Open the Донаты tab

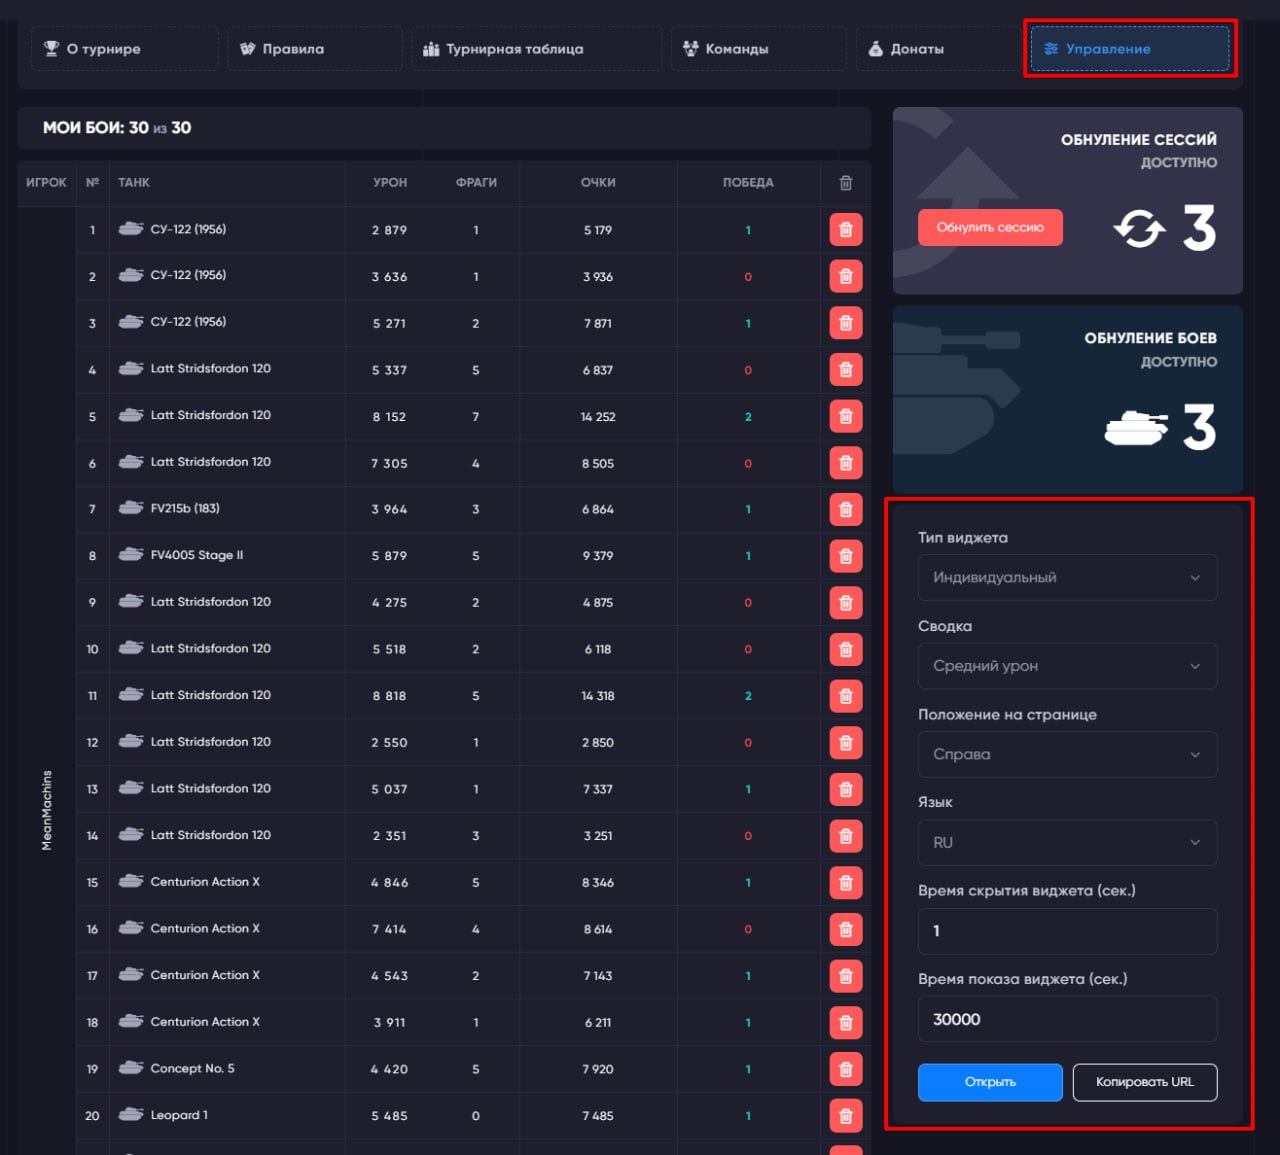[x=937, y=49]
